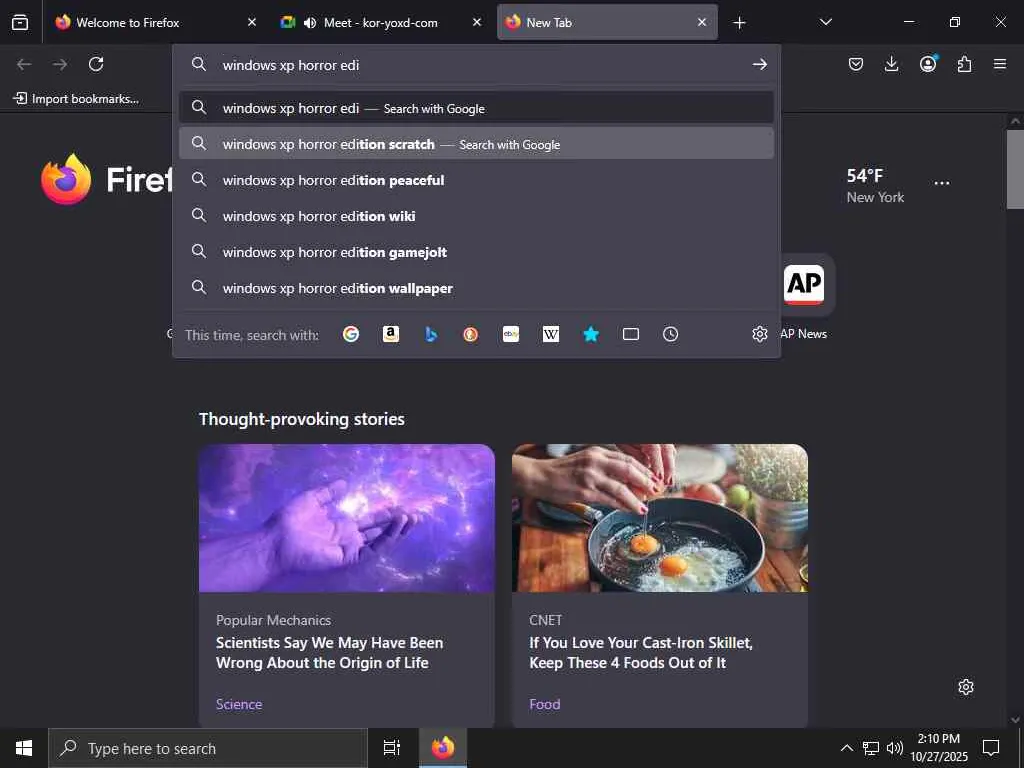Screen dimensions: 1024x768
Task: Go forward to the next page
Action: 60,64
